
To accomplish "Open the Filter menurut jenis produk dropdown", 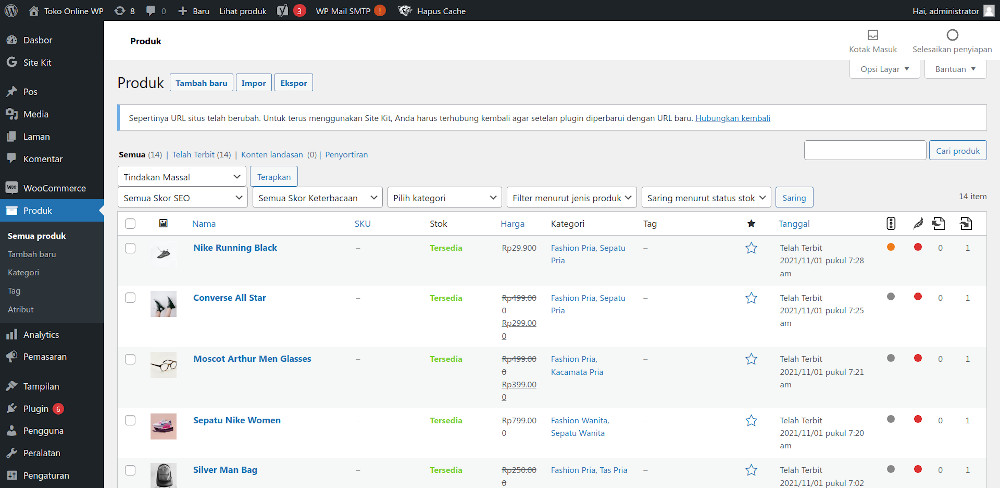I will tap(571, 198).
